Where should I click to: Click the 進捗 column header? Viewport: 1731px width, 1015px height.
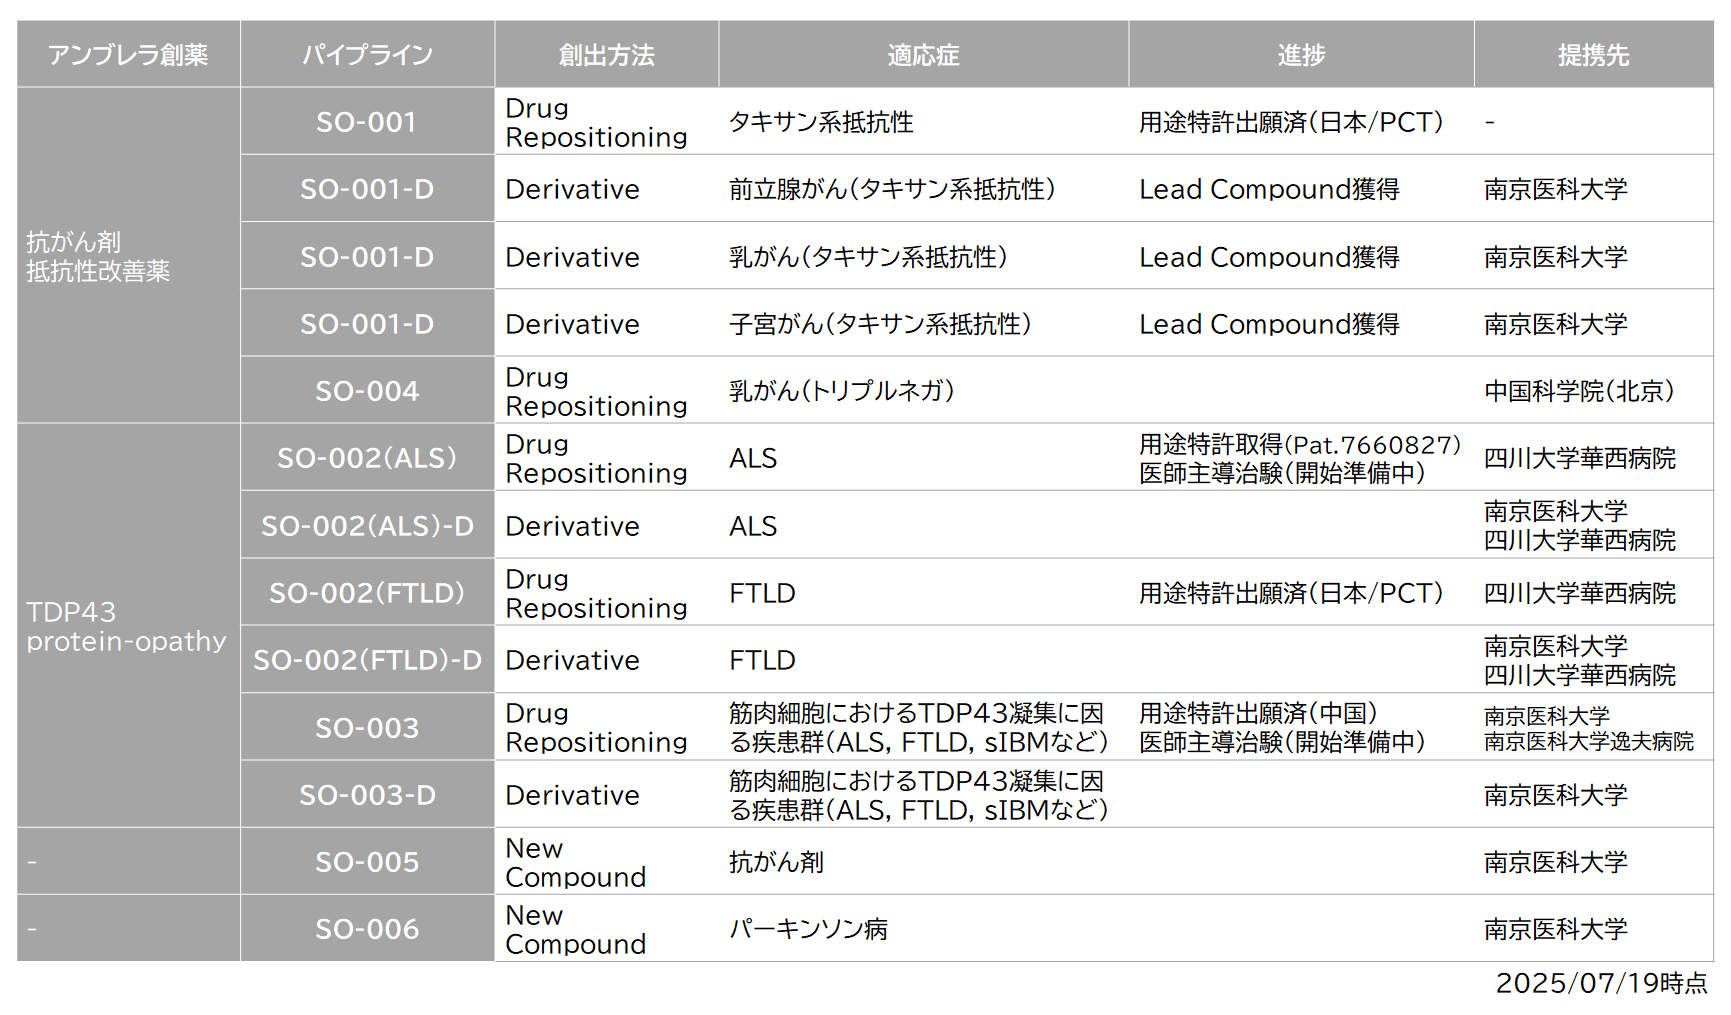[x=1301, y=55]
